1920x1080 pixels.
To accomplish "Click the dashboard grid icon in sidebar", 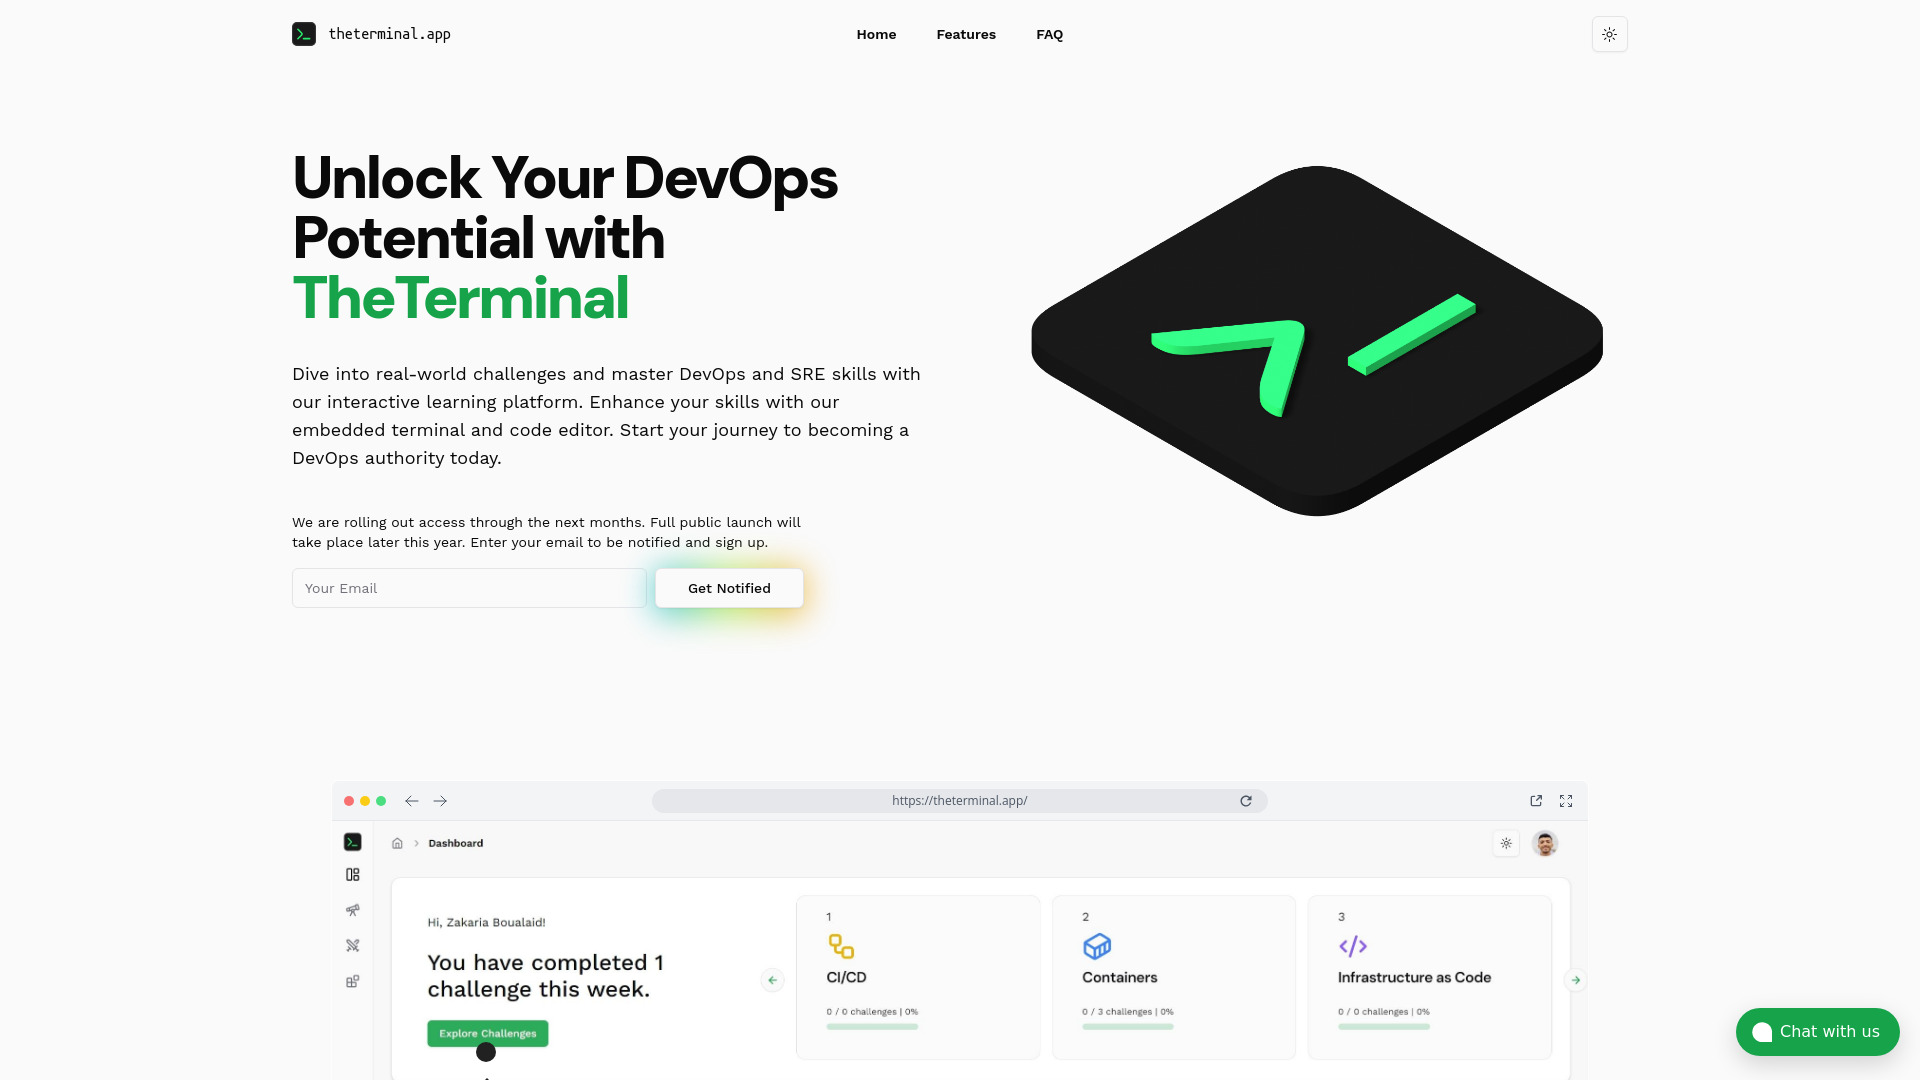I will tap(353, 873).
